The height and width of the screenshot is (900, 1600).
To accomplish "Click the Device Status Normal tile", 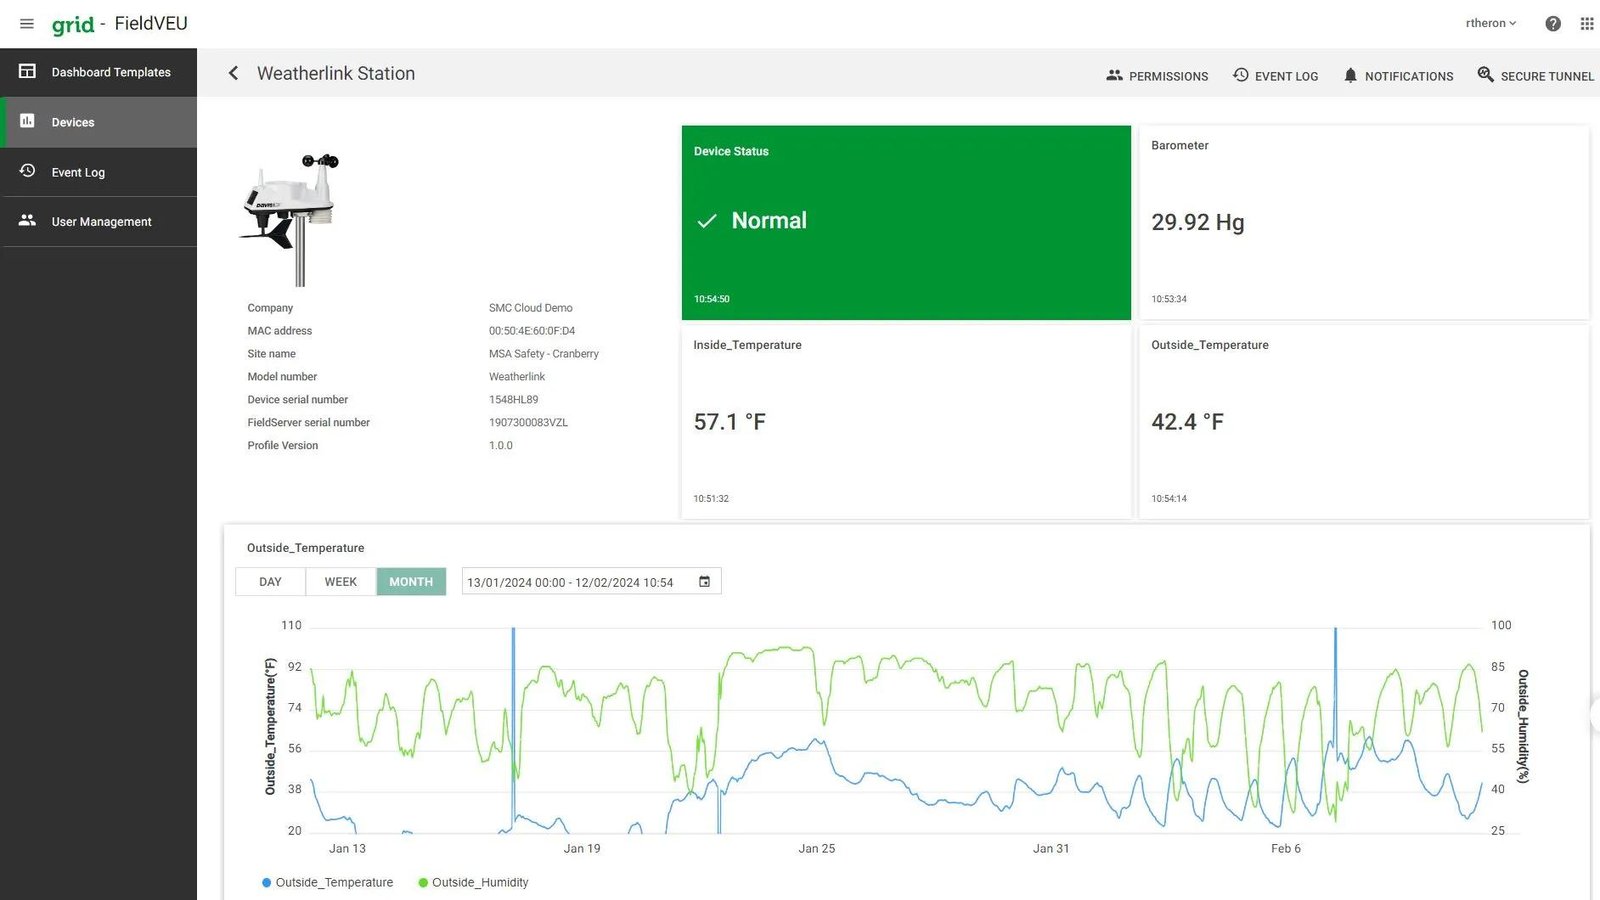I will (x=906, y=222).
